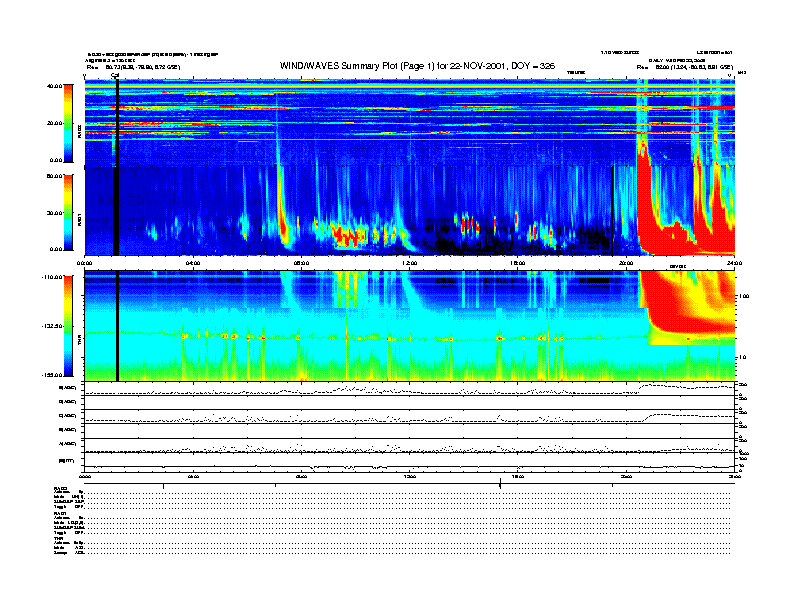The height and width of the screenshot is (612, 792).
Task: Select the 20.00 label on RAD2 scale
Action: [x=54, y=123]
